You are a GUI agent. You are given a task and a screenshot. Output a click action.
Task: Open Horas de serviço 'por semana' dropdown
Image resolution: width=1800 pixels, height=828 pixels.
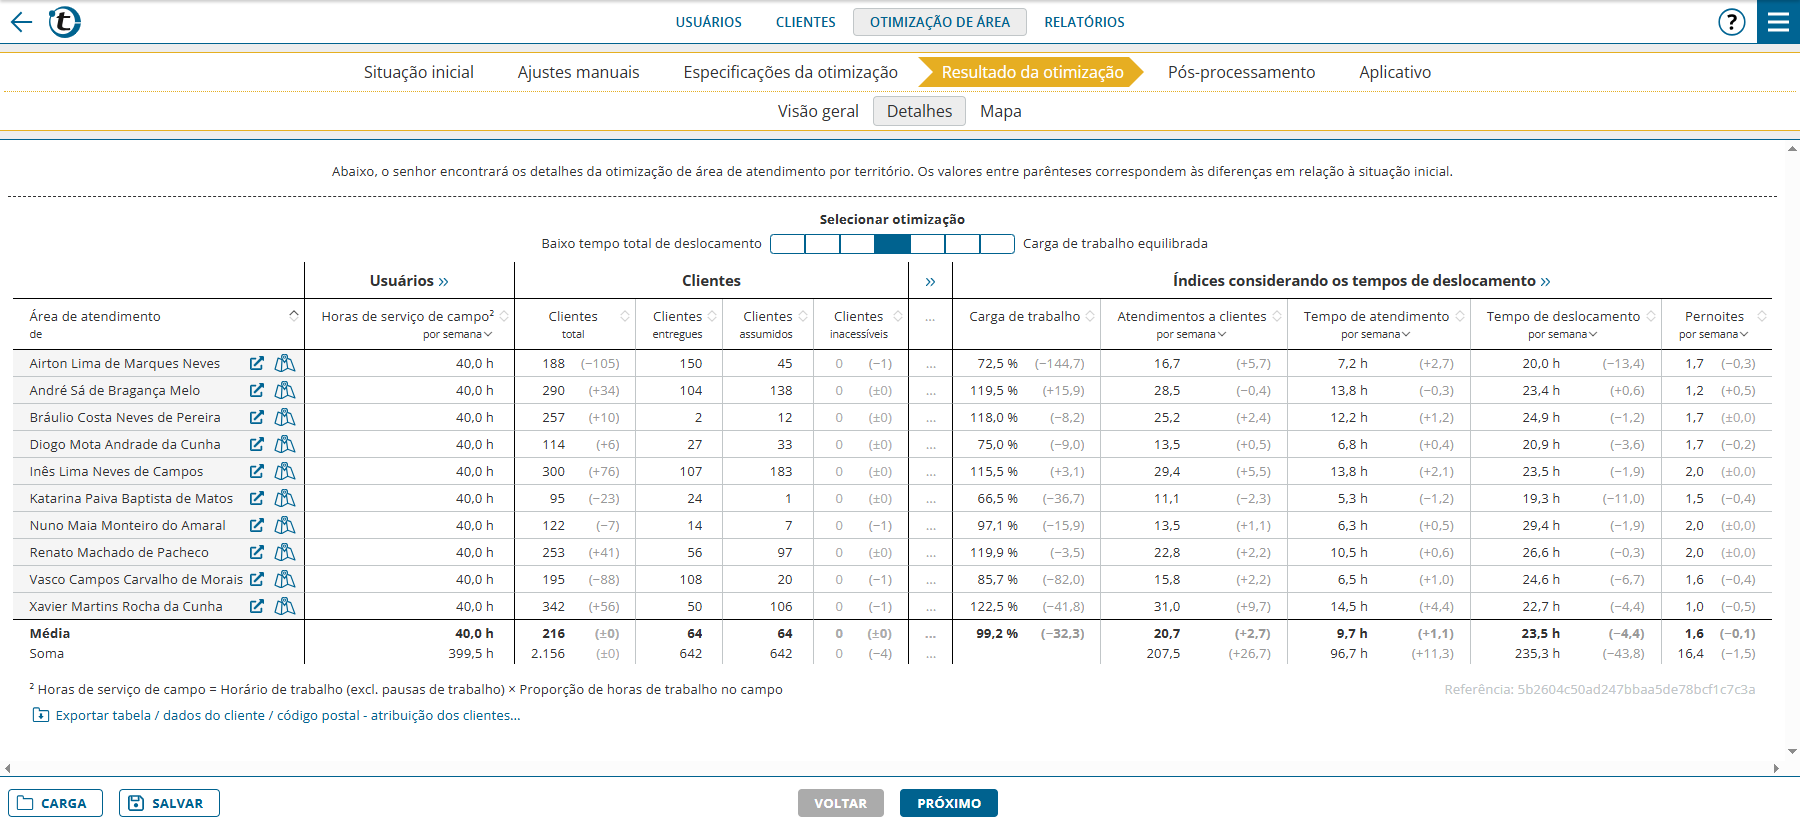[x=458, y=334]
